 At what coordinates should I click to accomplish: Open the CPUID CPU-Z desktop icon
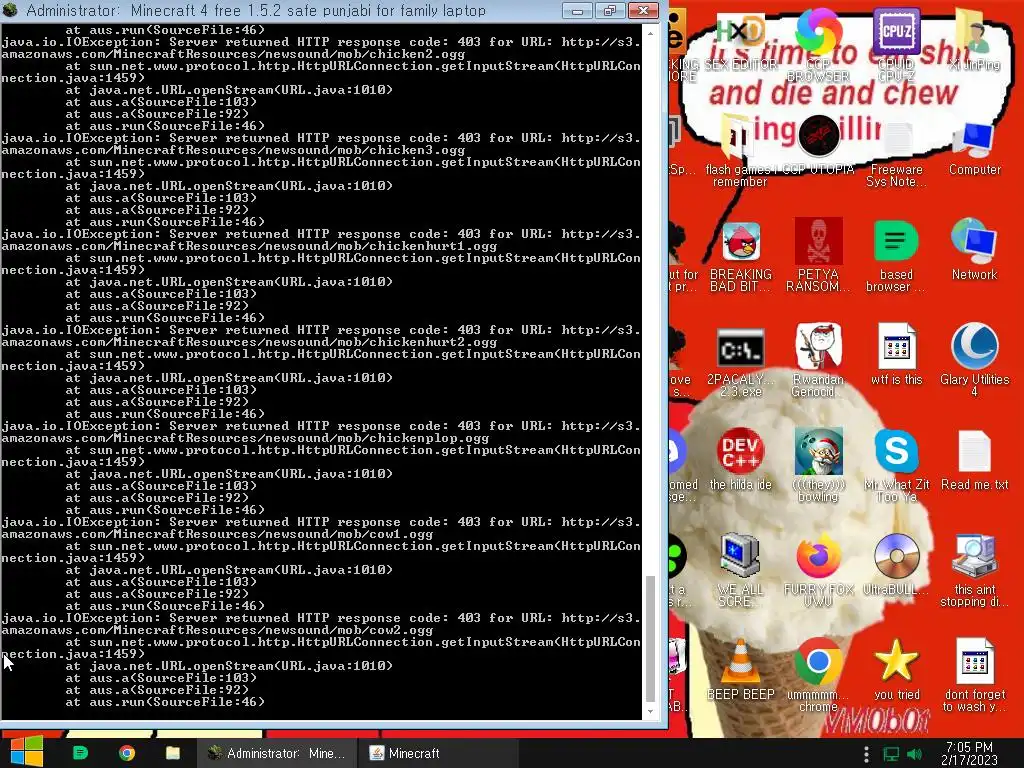896,33
